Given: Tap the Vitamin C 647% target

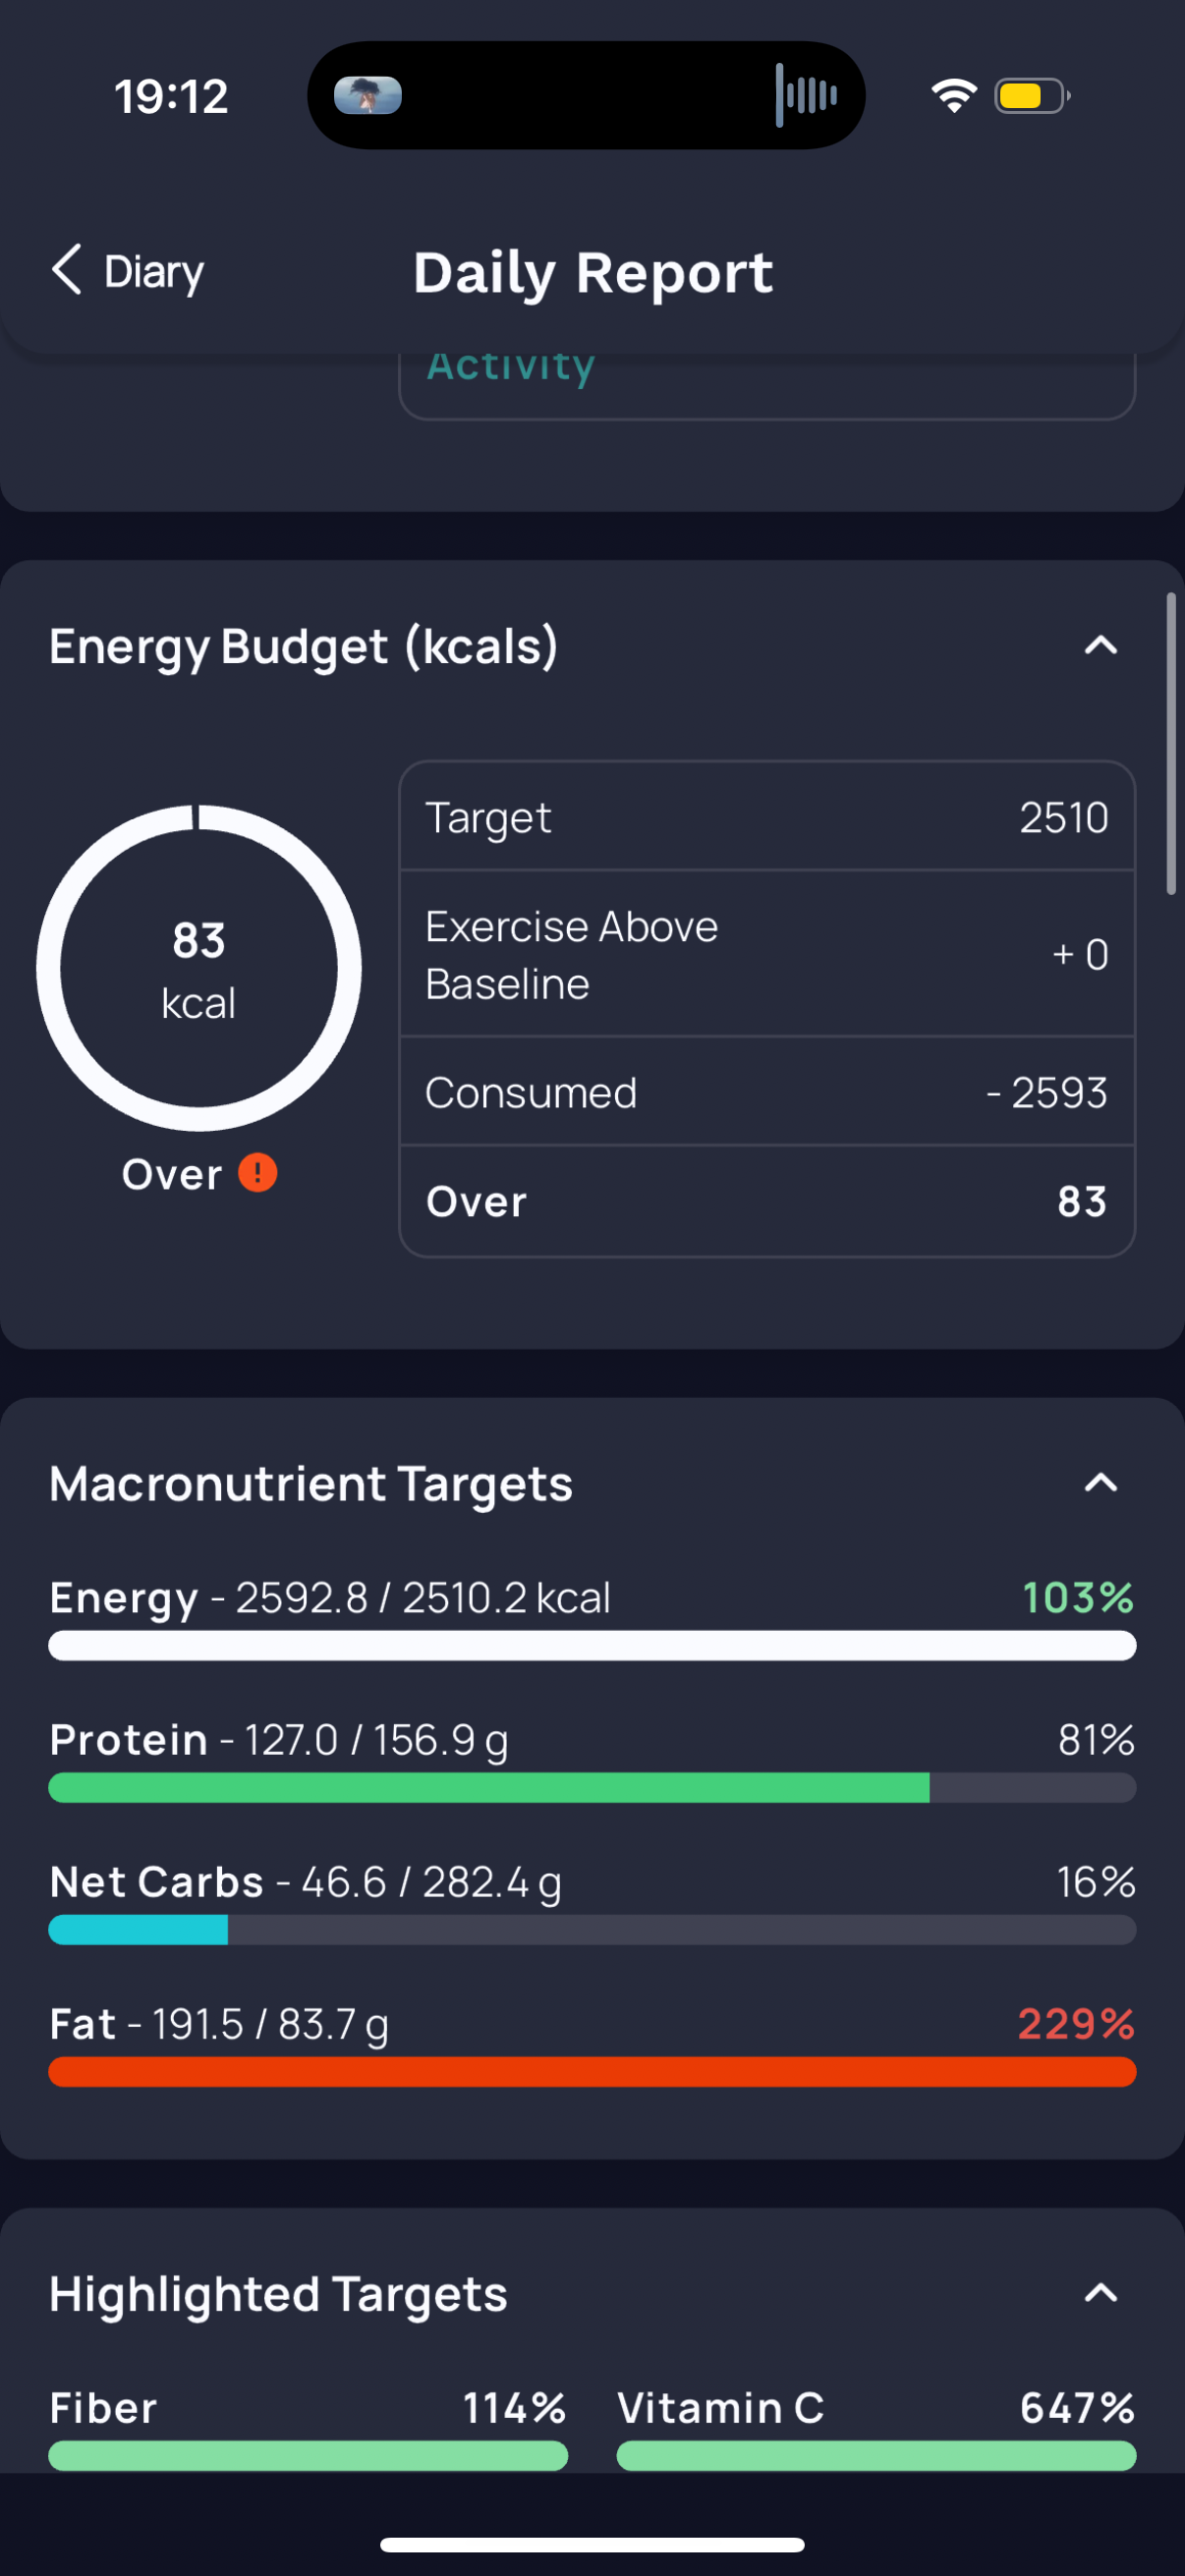Looking at the screenshot, I should [876, 2427].
